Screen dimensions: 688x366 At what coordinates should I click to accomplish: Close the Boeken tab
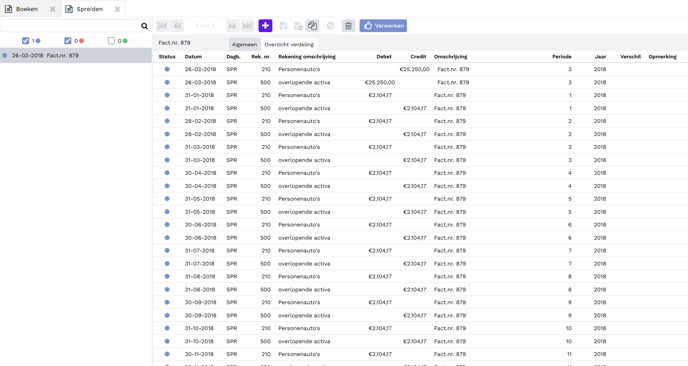[x=52, y=9]
